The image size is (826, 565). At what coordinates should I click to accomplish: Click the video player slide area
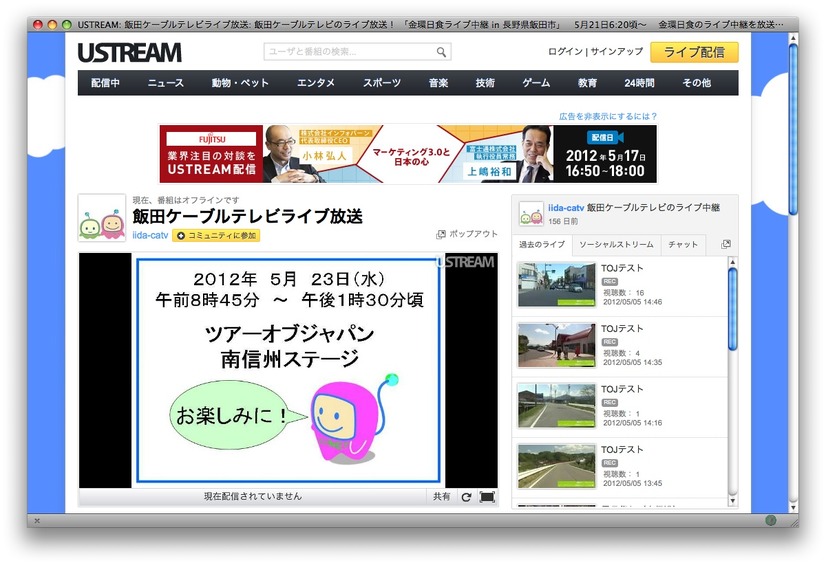(x=288, y=370)
